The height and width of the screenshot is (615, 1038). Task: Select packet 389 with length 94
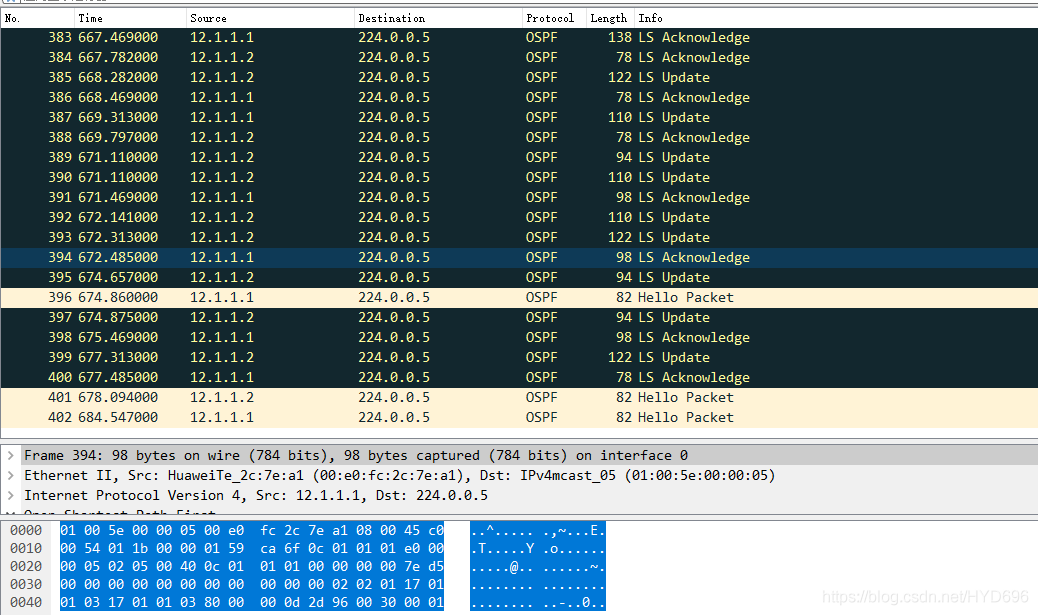click(519, 158)
